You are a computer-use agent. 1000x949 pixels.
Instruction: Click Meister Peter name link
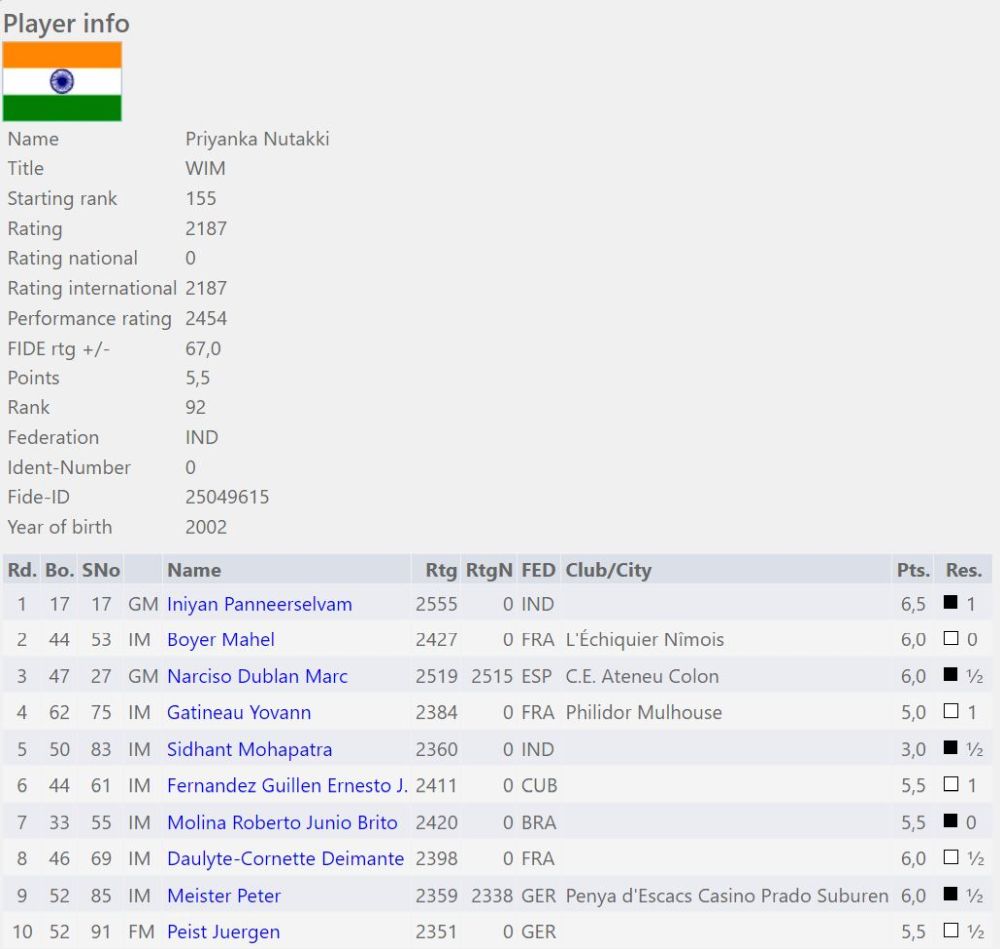223,896
